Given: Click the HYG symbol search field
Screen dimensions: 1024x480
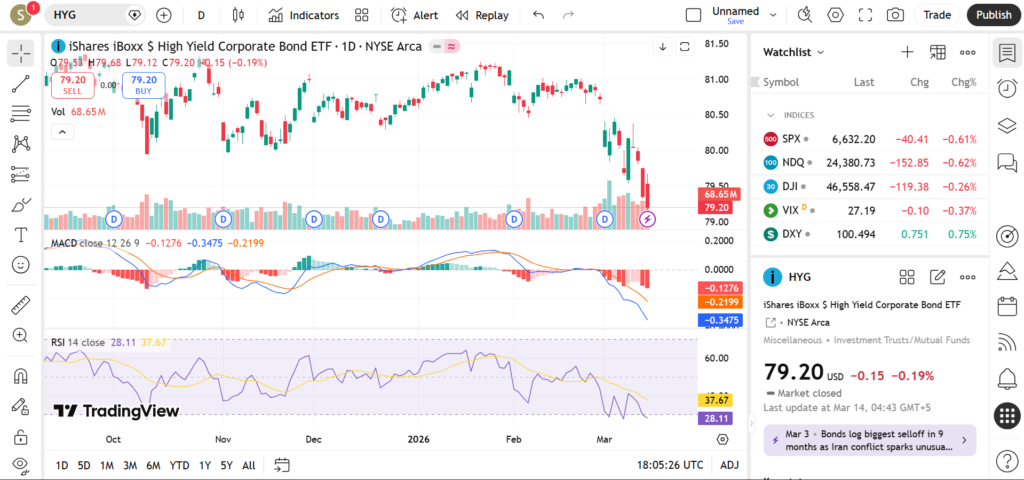Looking at the screenshot, I should [88, 15].
